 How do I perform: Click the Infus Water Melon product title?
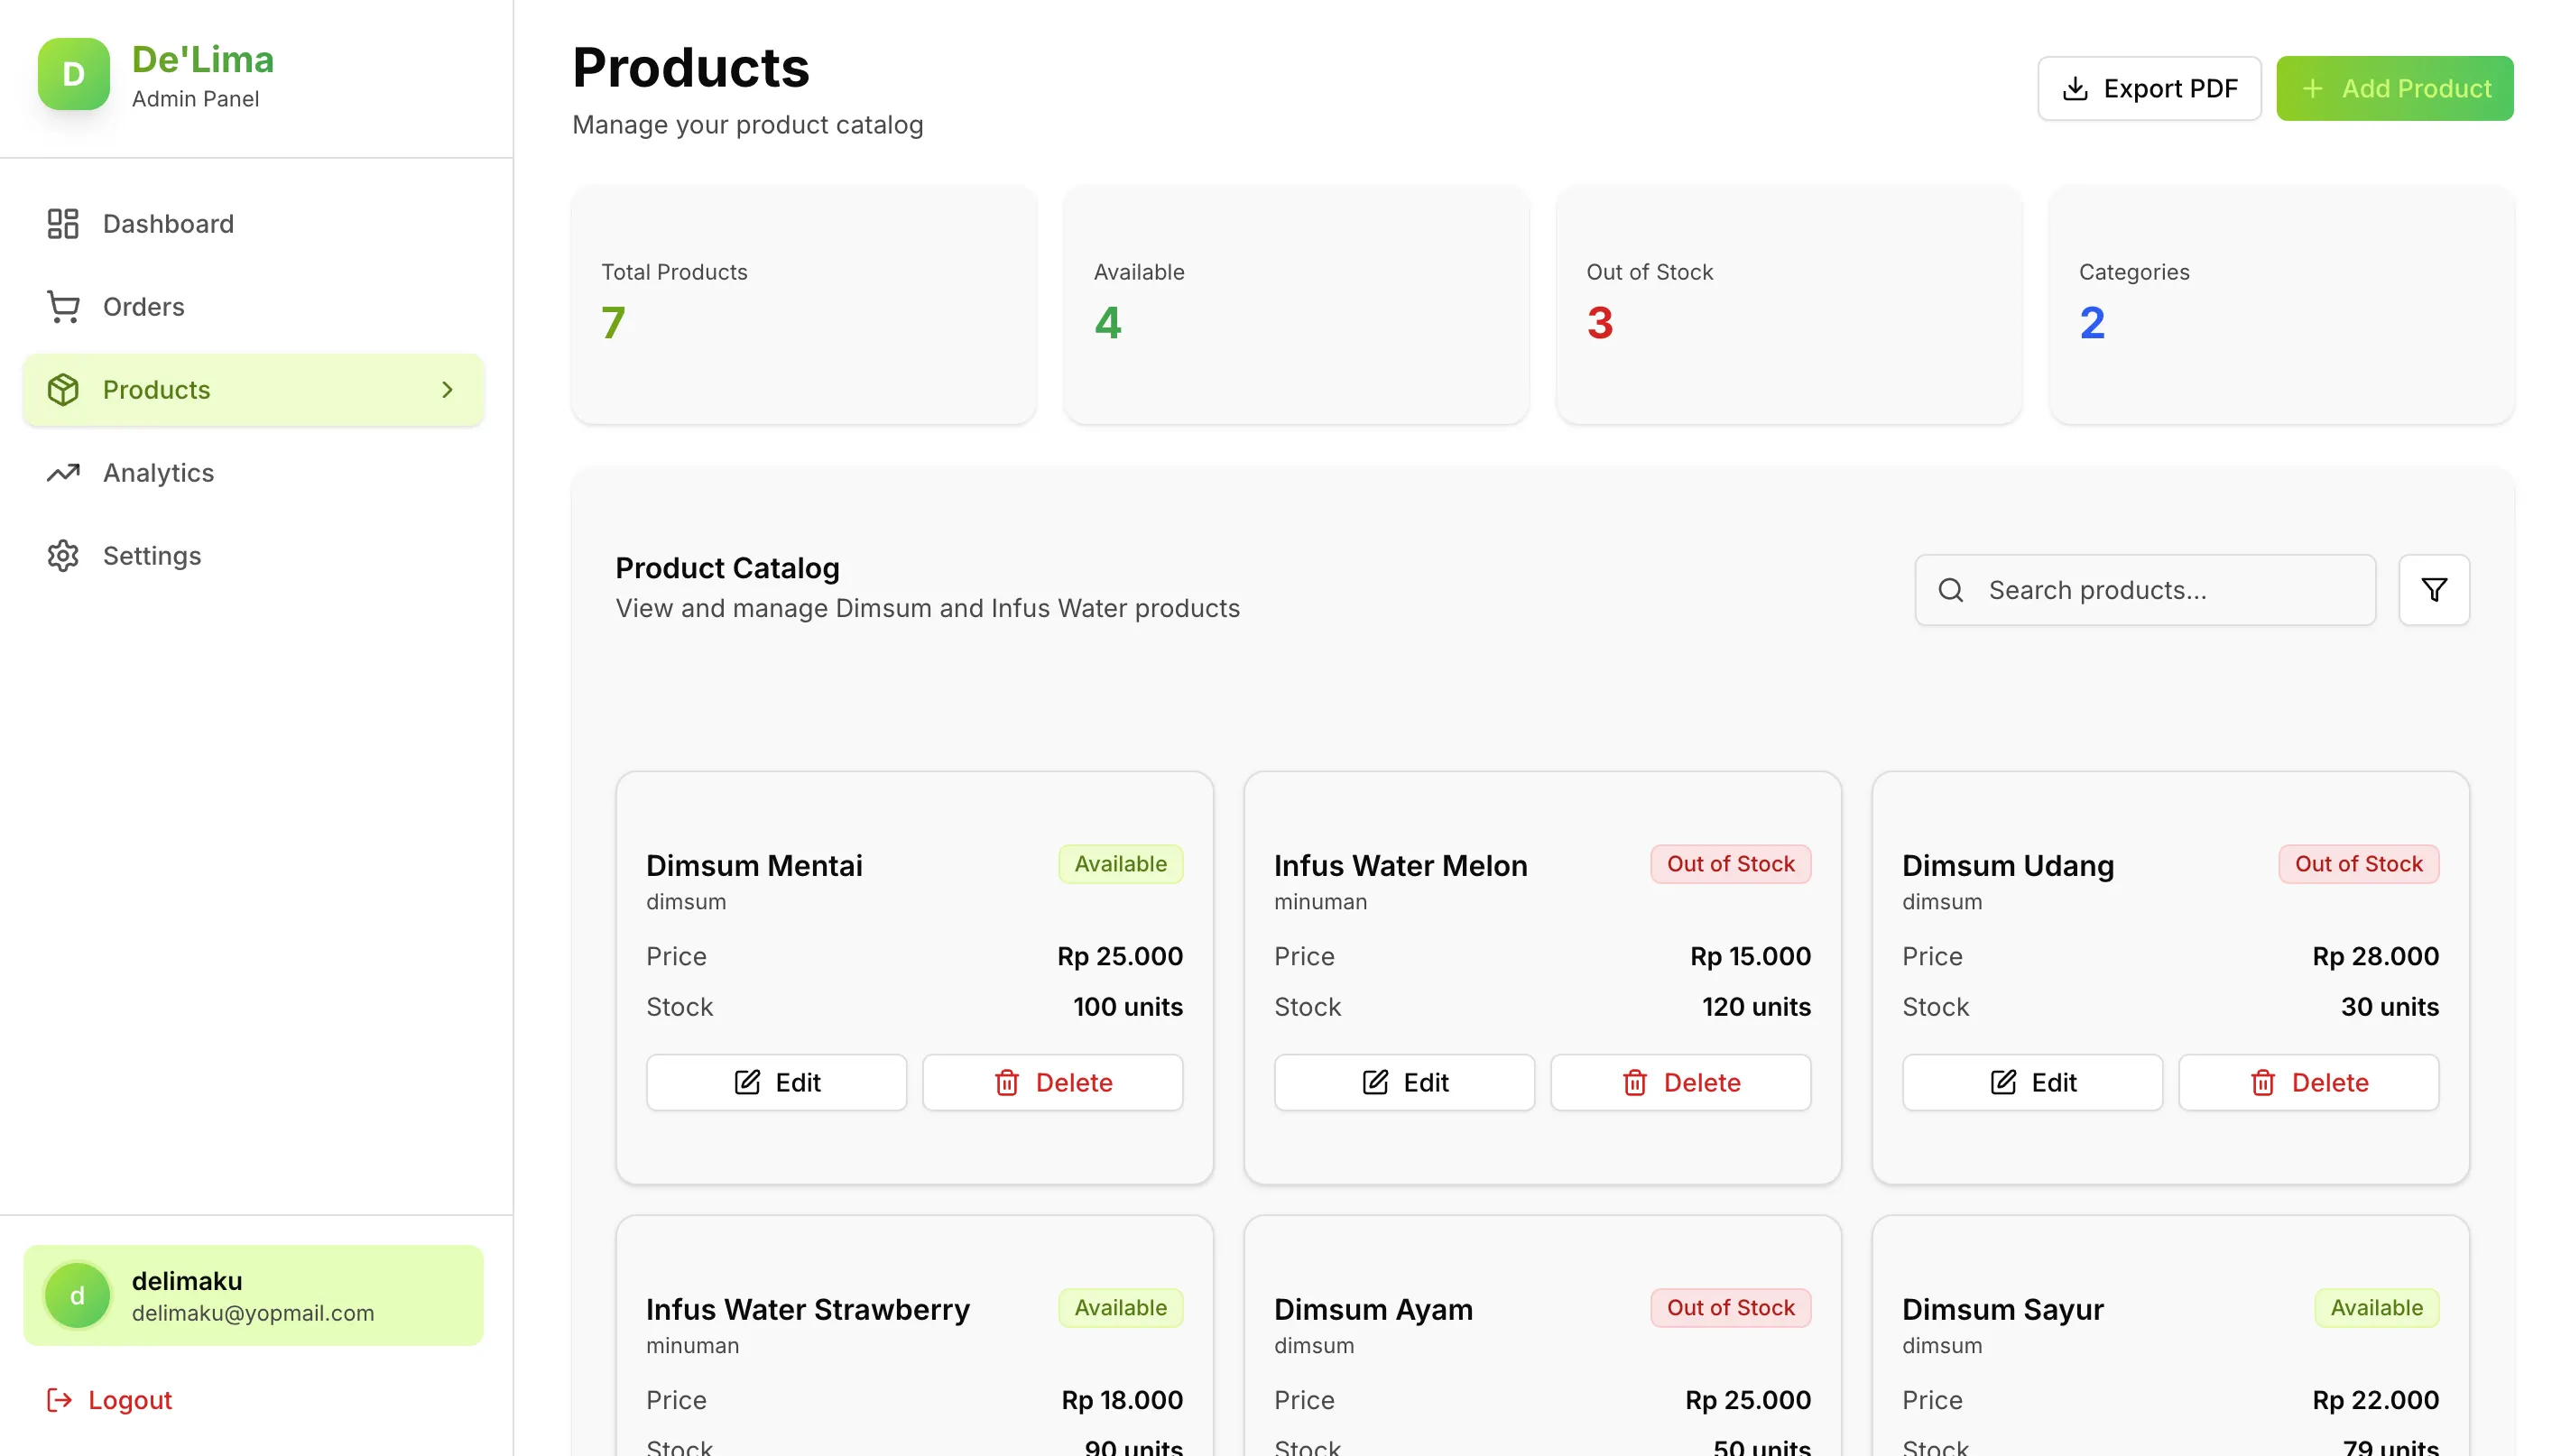[1401, 865]
